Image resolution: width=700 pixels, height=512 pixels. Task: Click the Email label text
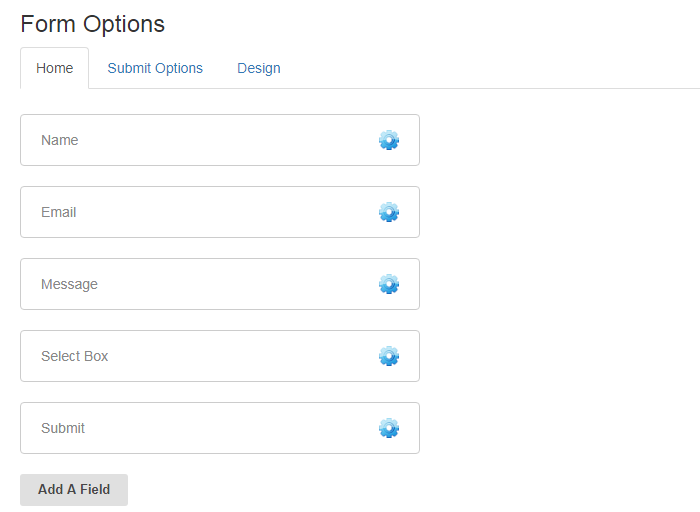58,212
